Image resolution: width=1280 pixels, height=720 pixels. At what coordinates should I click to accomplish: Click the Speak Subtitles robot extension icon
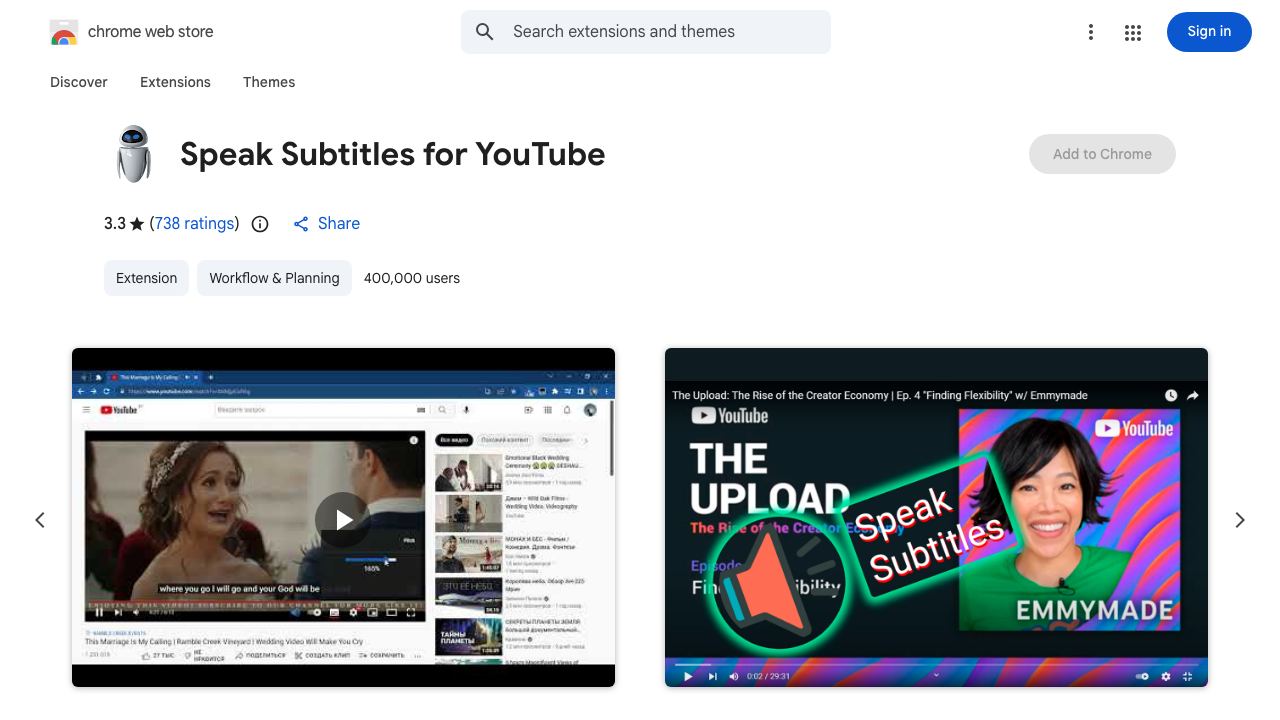click(134, 154)
